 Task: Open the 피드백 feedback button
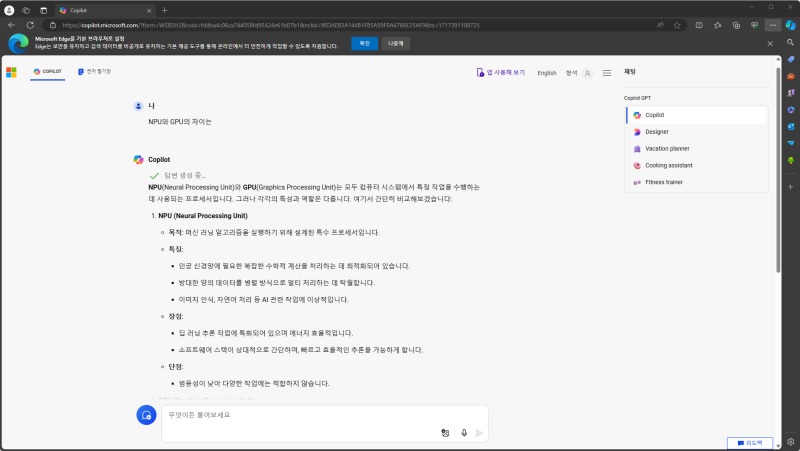[750, 443]
